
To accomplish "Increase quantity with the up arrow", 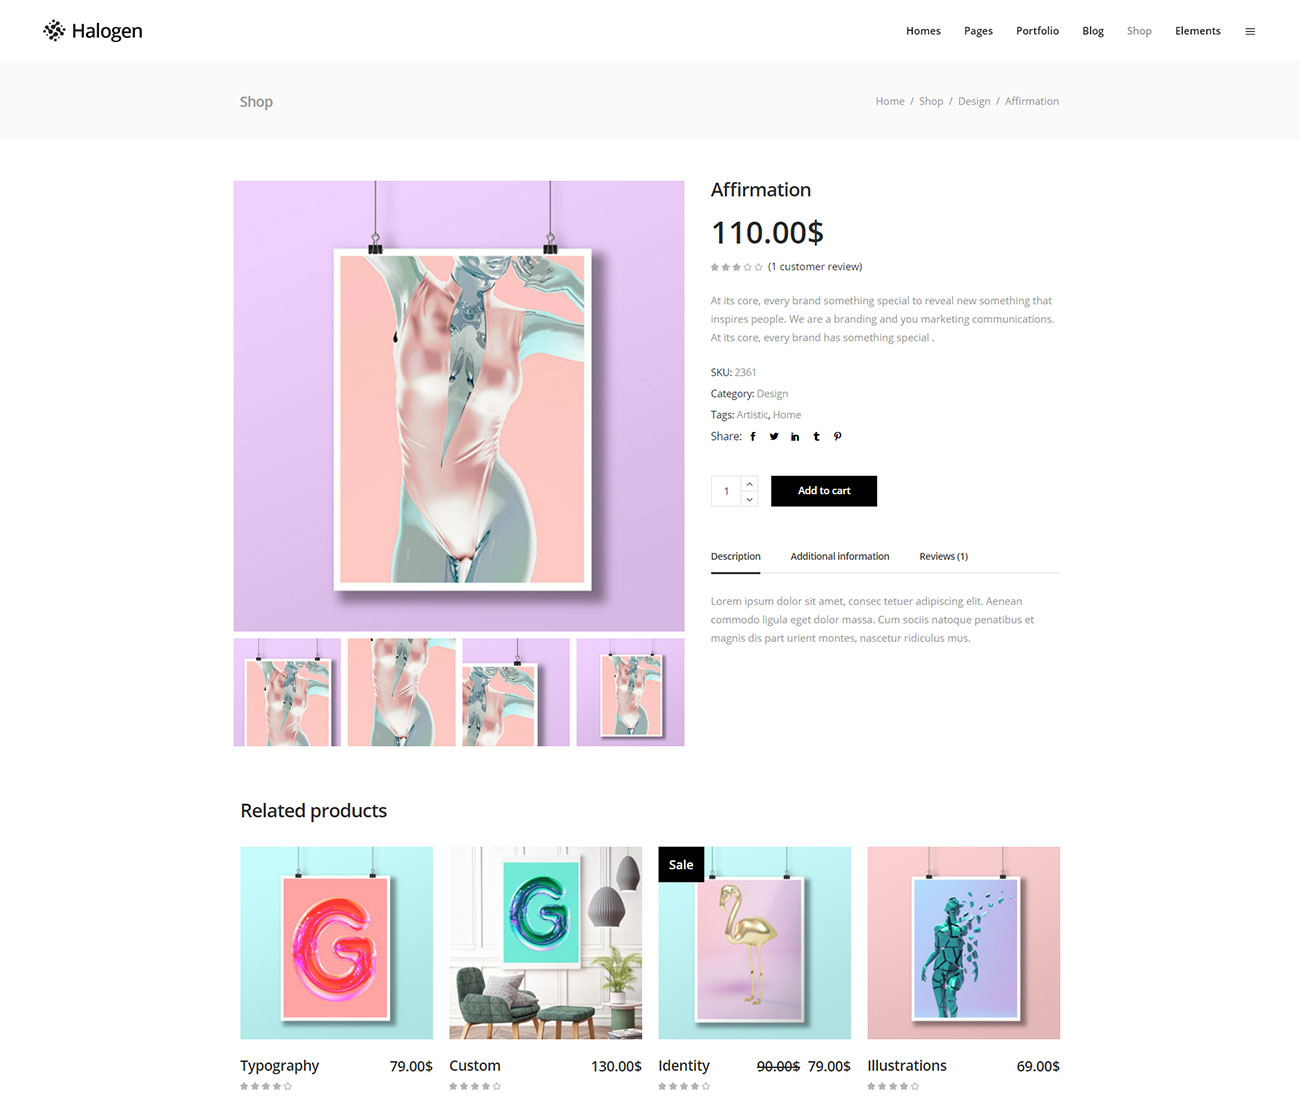I will [x=749, y=484].
